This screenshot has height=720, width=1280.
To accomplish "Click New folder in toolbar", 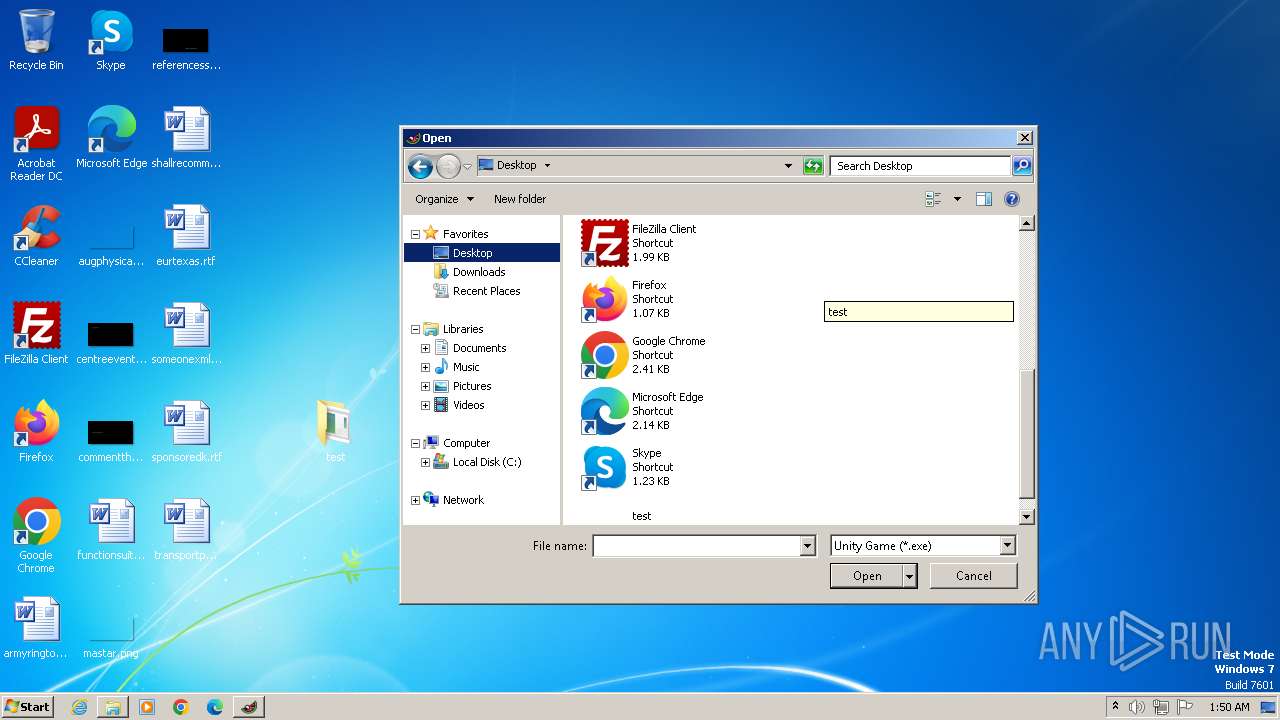I will point(520,199).
